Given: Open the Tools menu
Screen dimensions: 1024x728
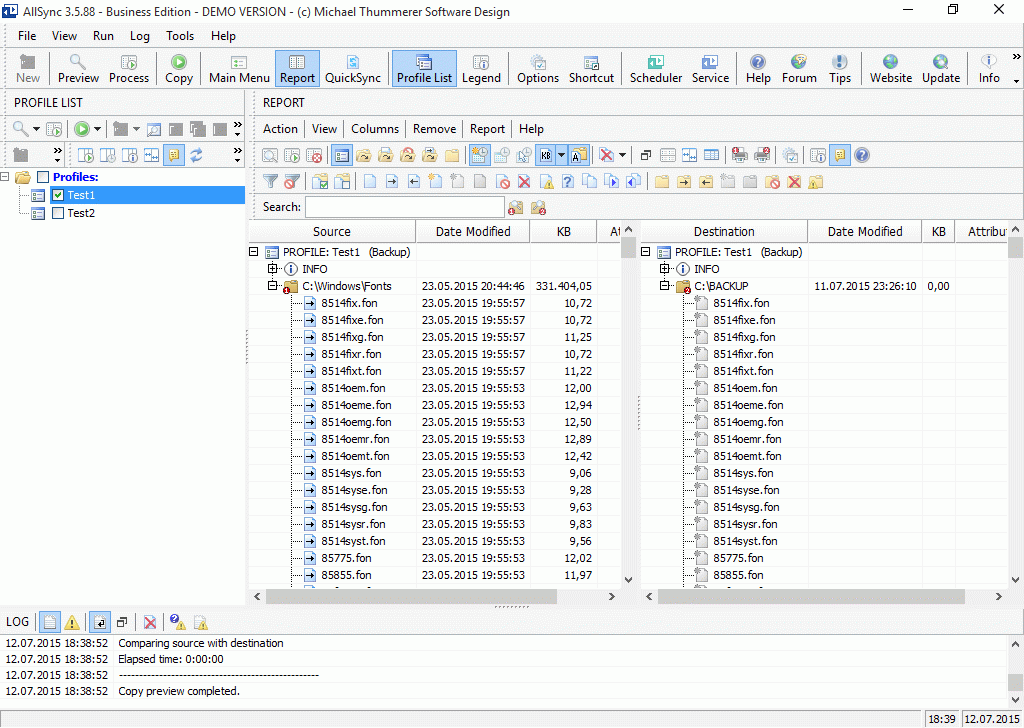Looking at the screenshot, I should tap(180, 36).
